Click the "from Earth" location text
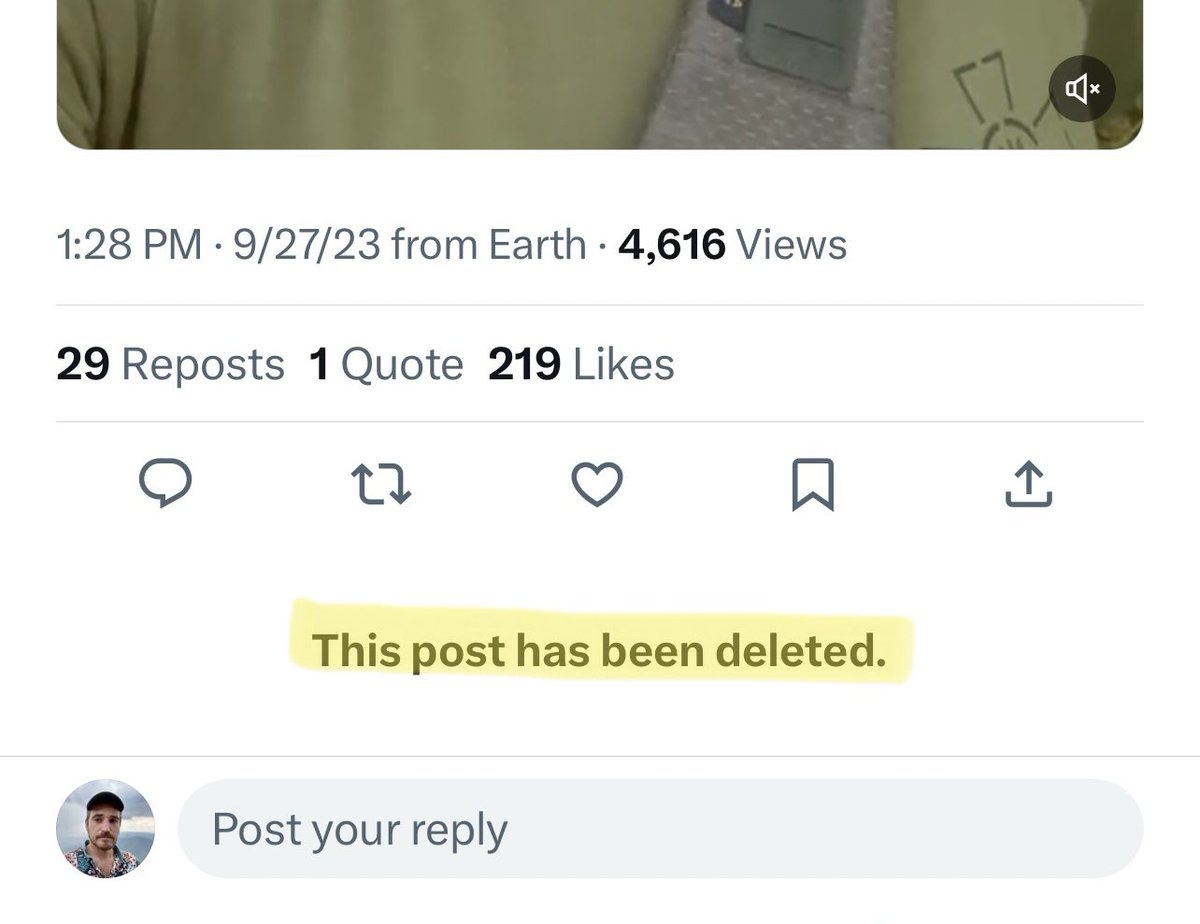 point(488,245)
